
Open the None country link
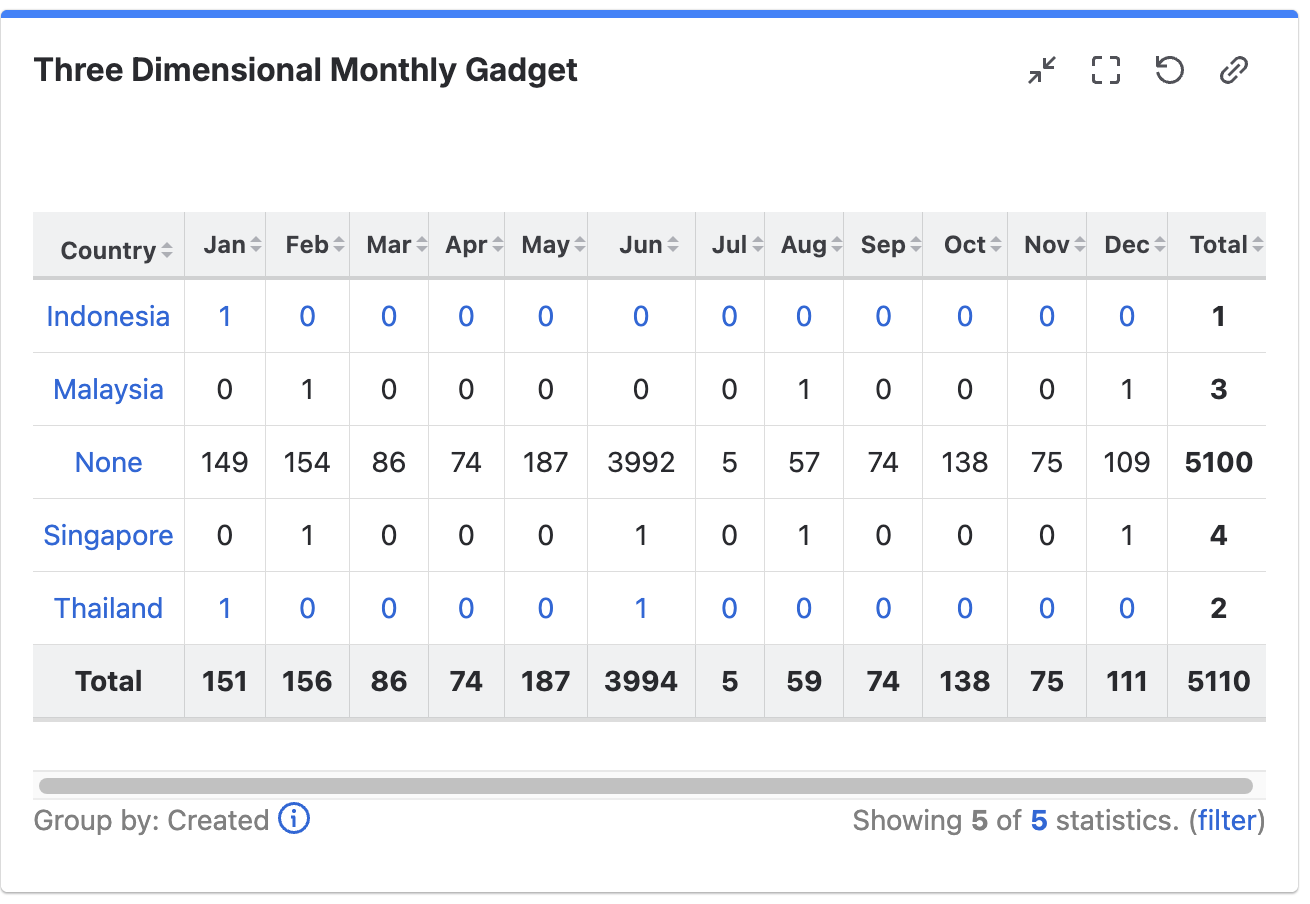pyautogui.click(x=108, y=462)
